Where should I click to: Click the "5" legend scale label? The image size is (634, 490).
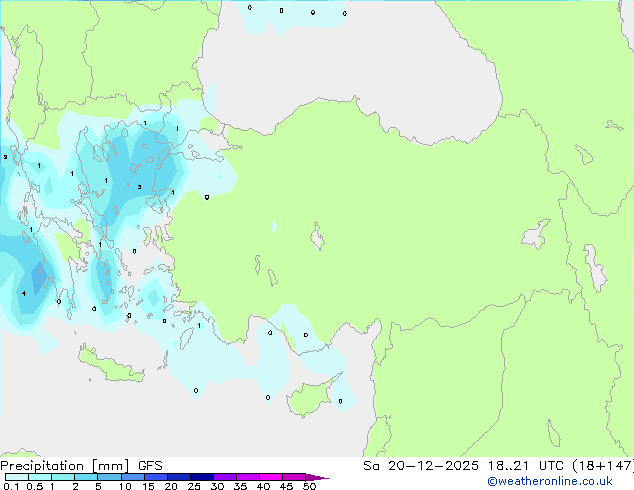98,486
